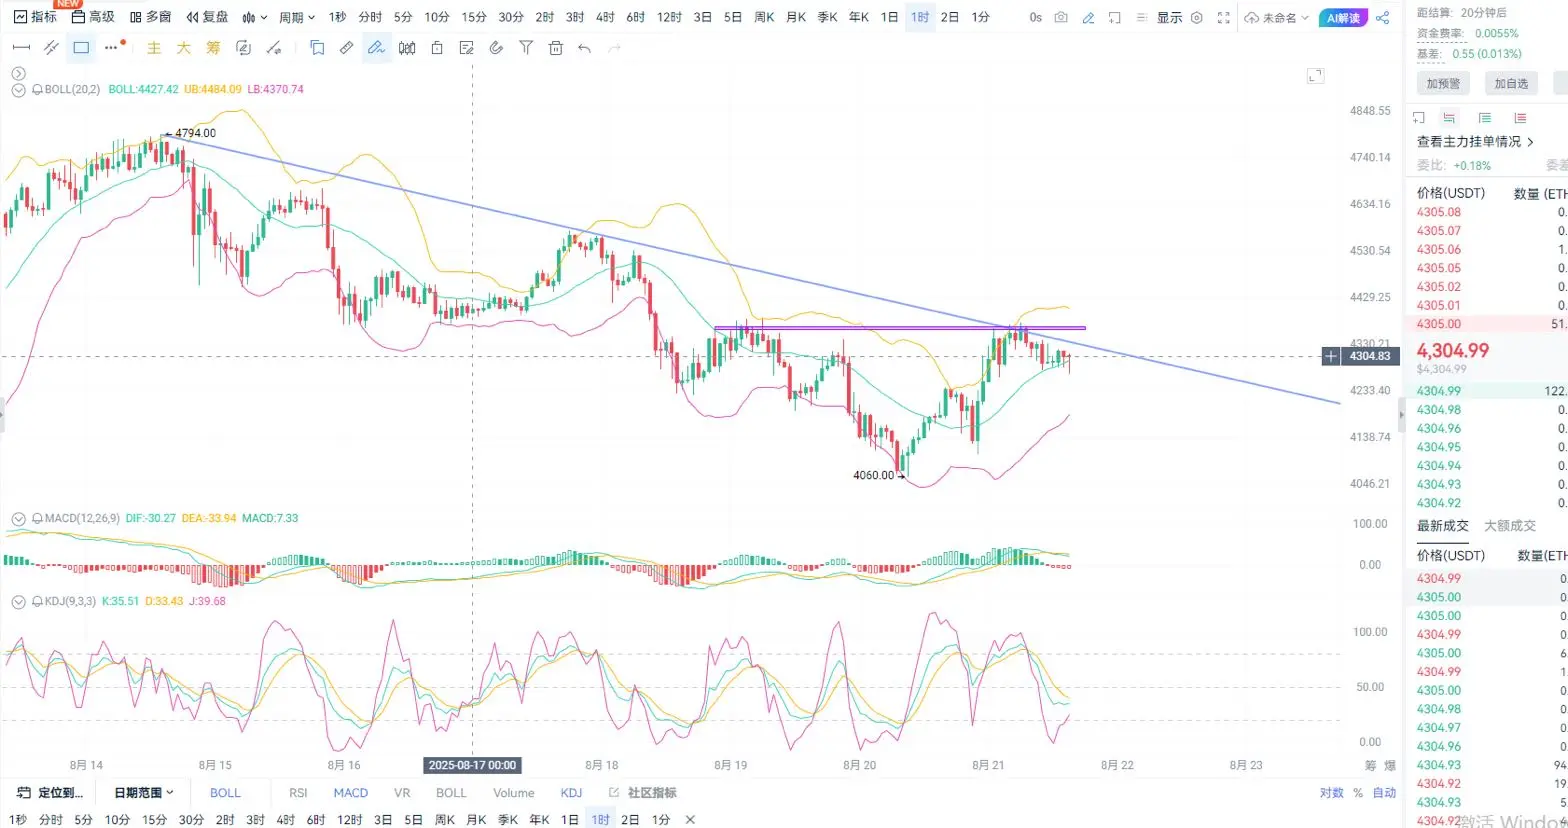Toggle the VR indicator at bottom
The image size is (1568, 828).
(402, 793)
